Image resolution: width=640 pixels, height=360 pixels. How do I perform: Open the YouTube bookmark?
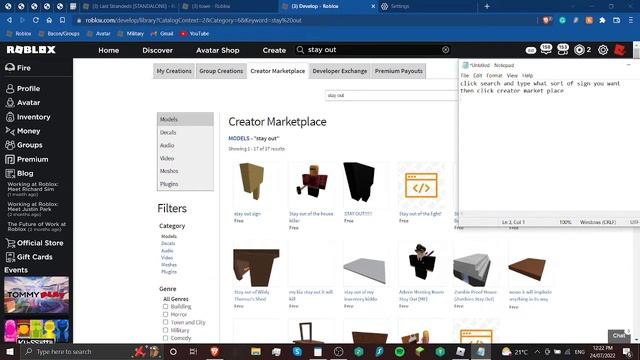(195, 33)
